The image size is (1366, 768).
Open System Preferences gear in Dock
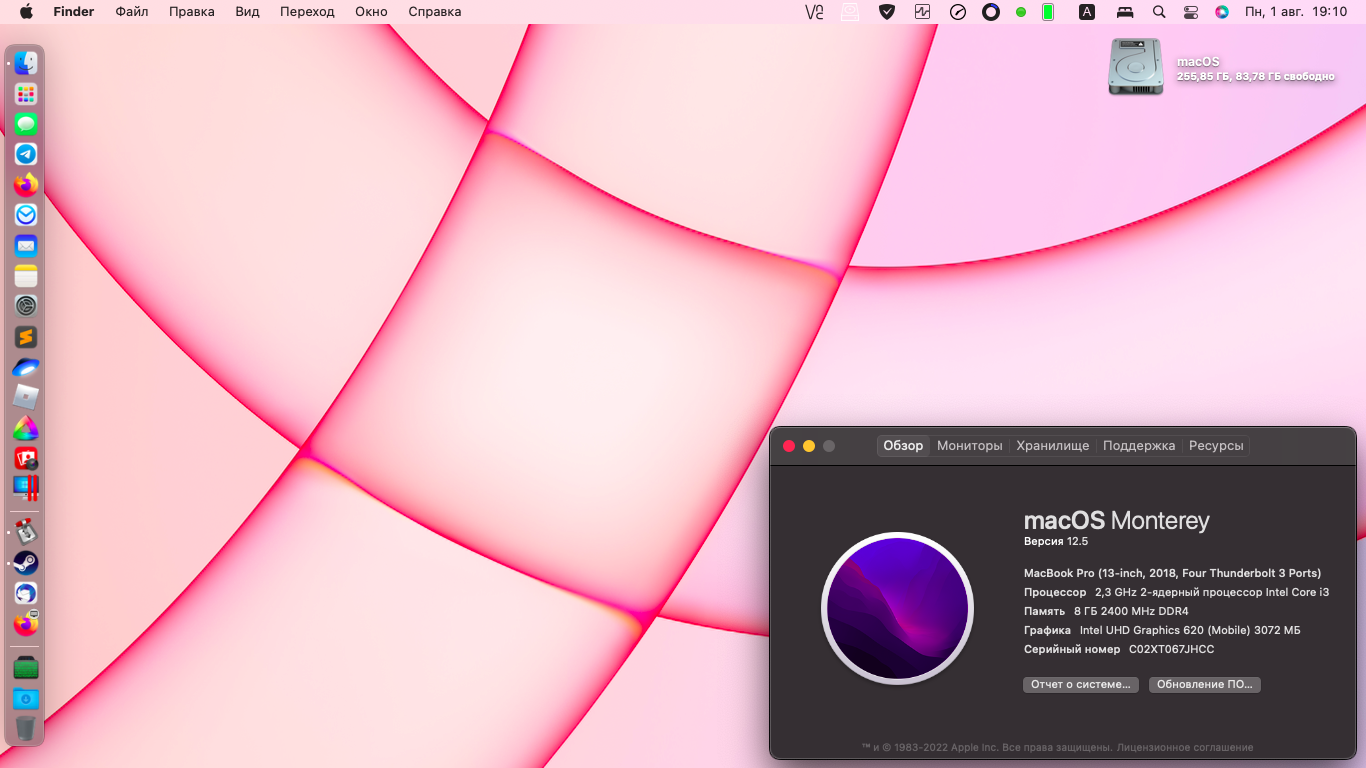pos(26,306)
